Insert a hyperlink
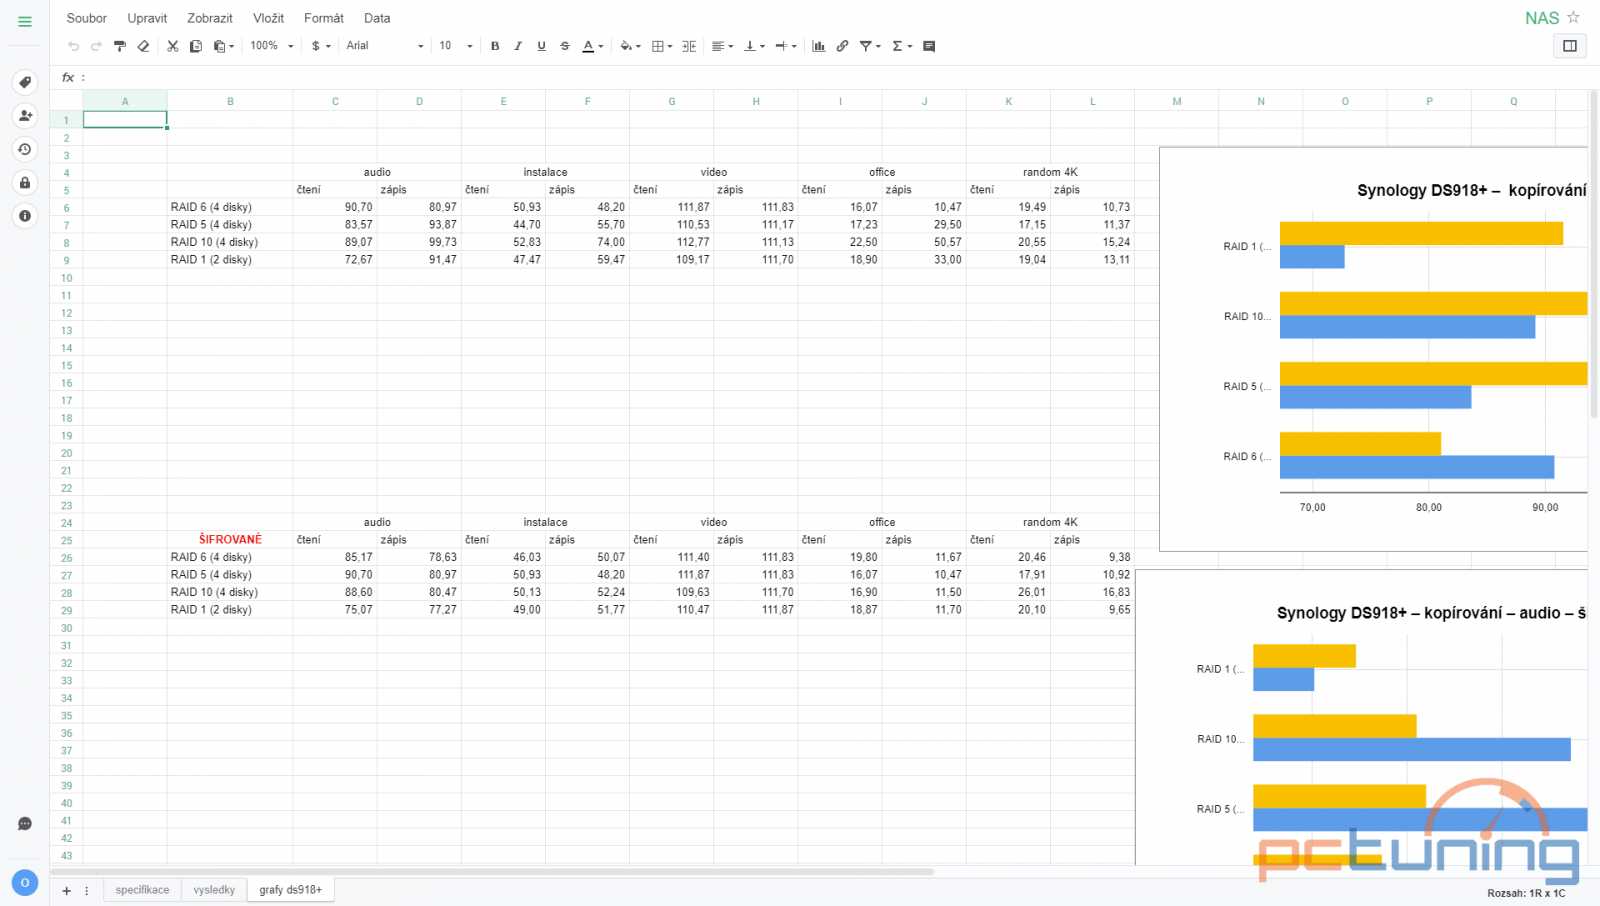This screenshot has height=906, width=1600. point(842,46)
